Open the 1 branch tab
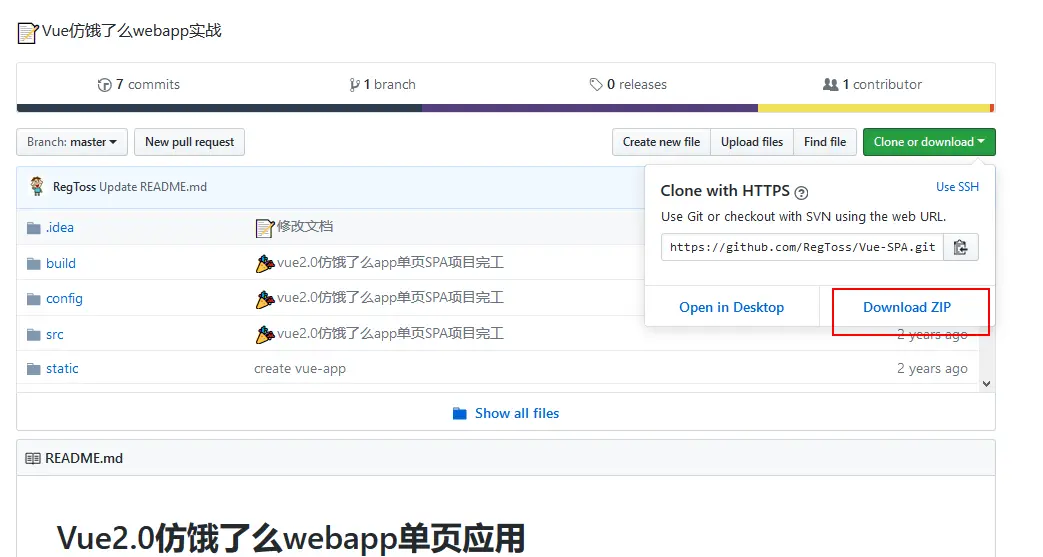 [382, 85]
